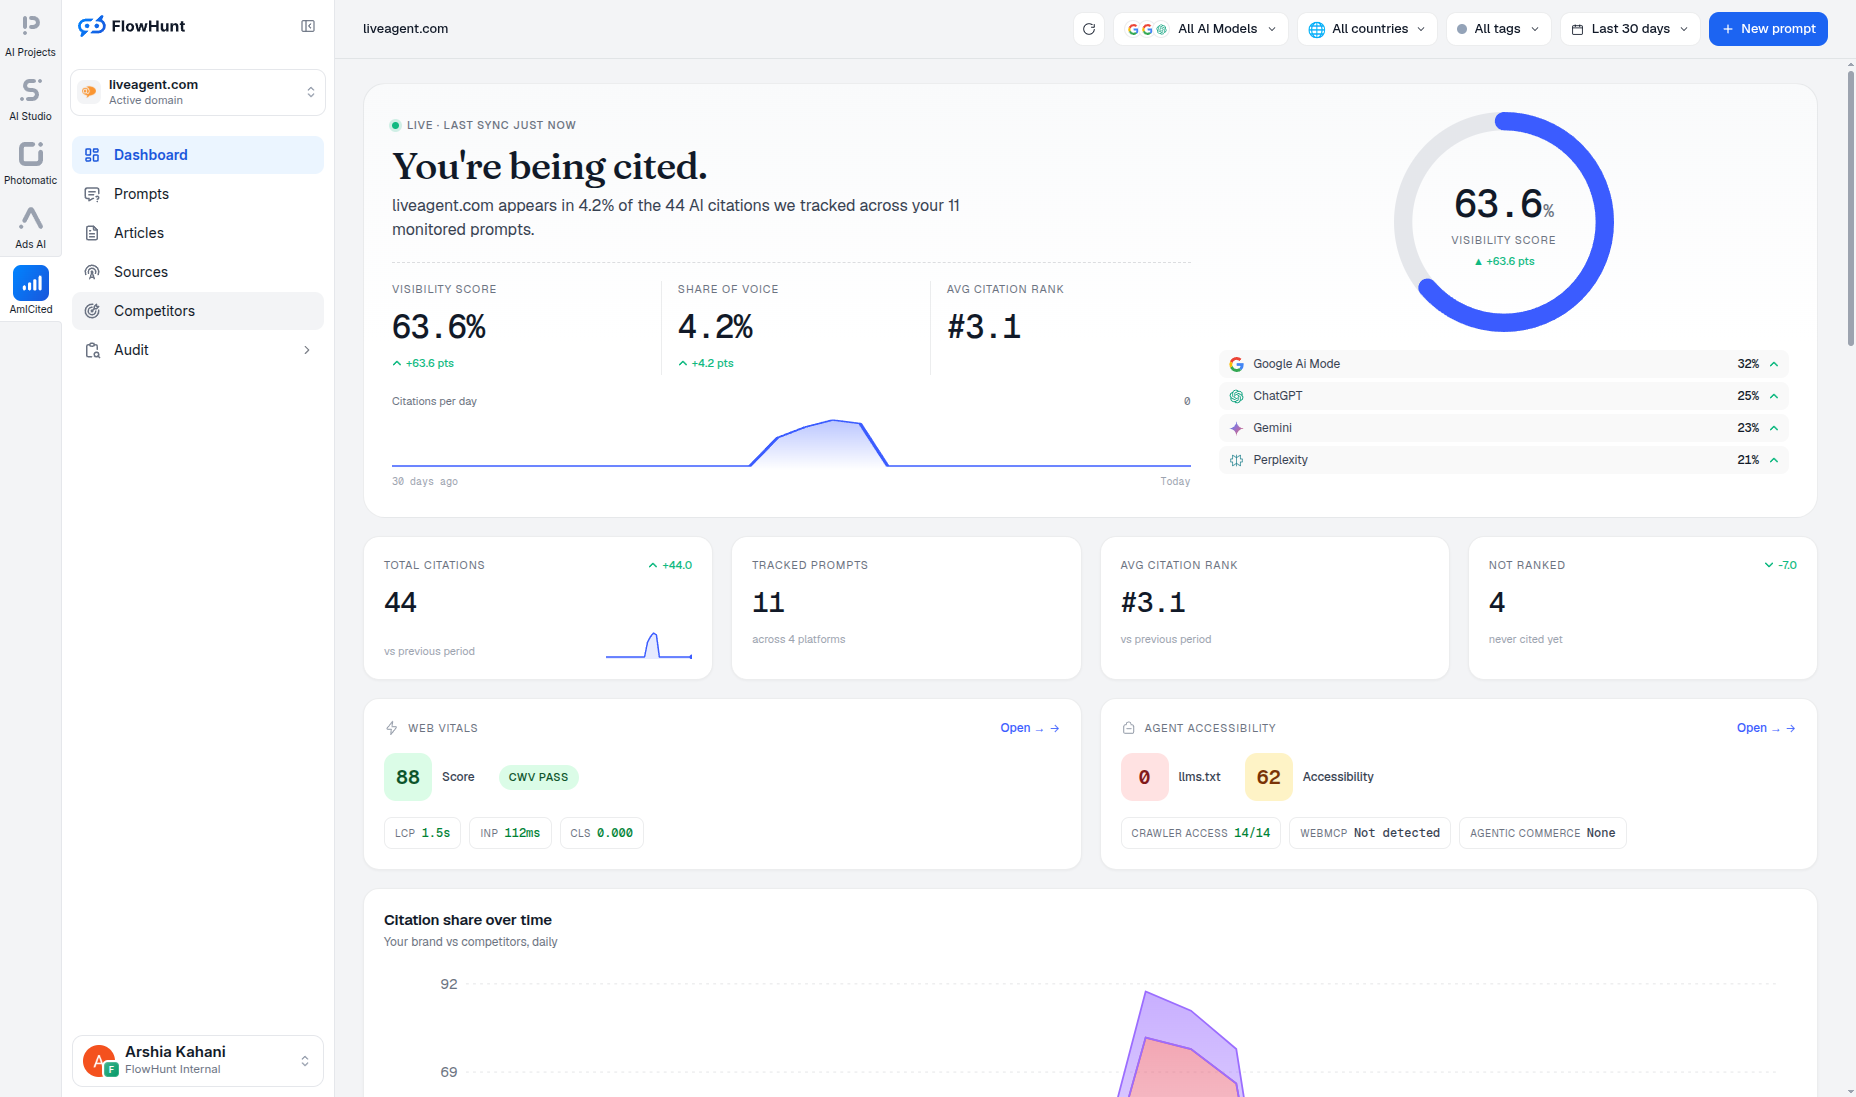Go to the Dashboard page

point(198,155)
